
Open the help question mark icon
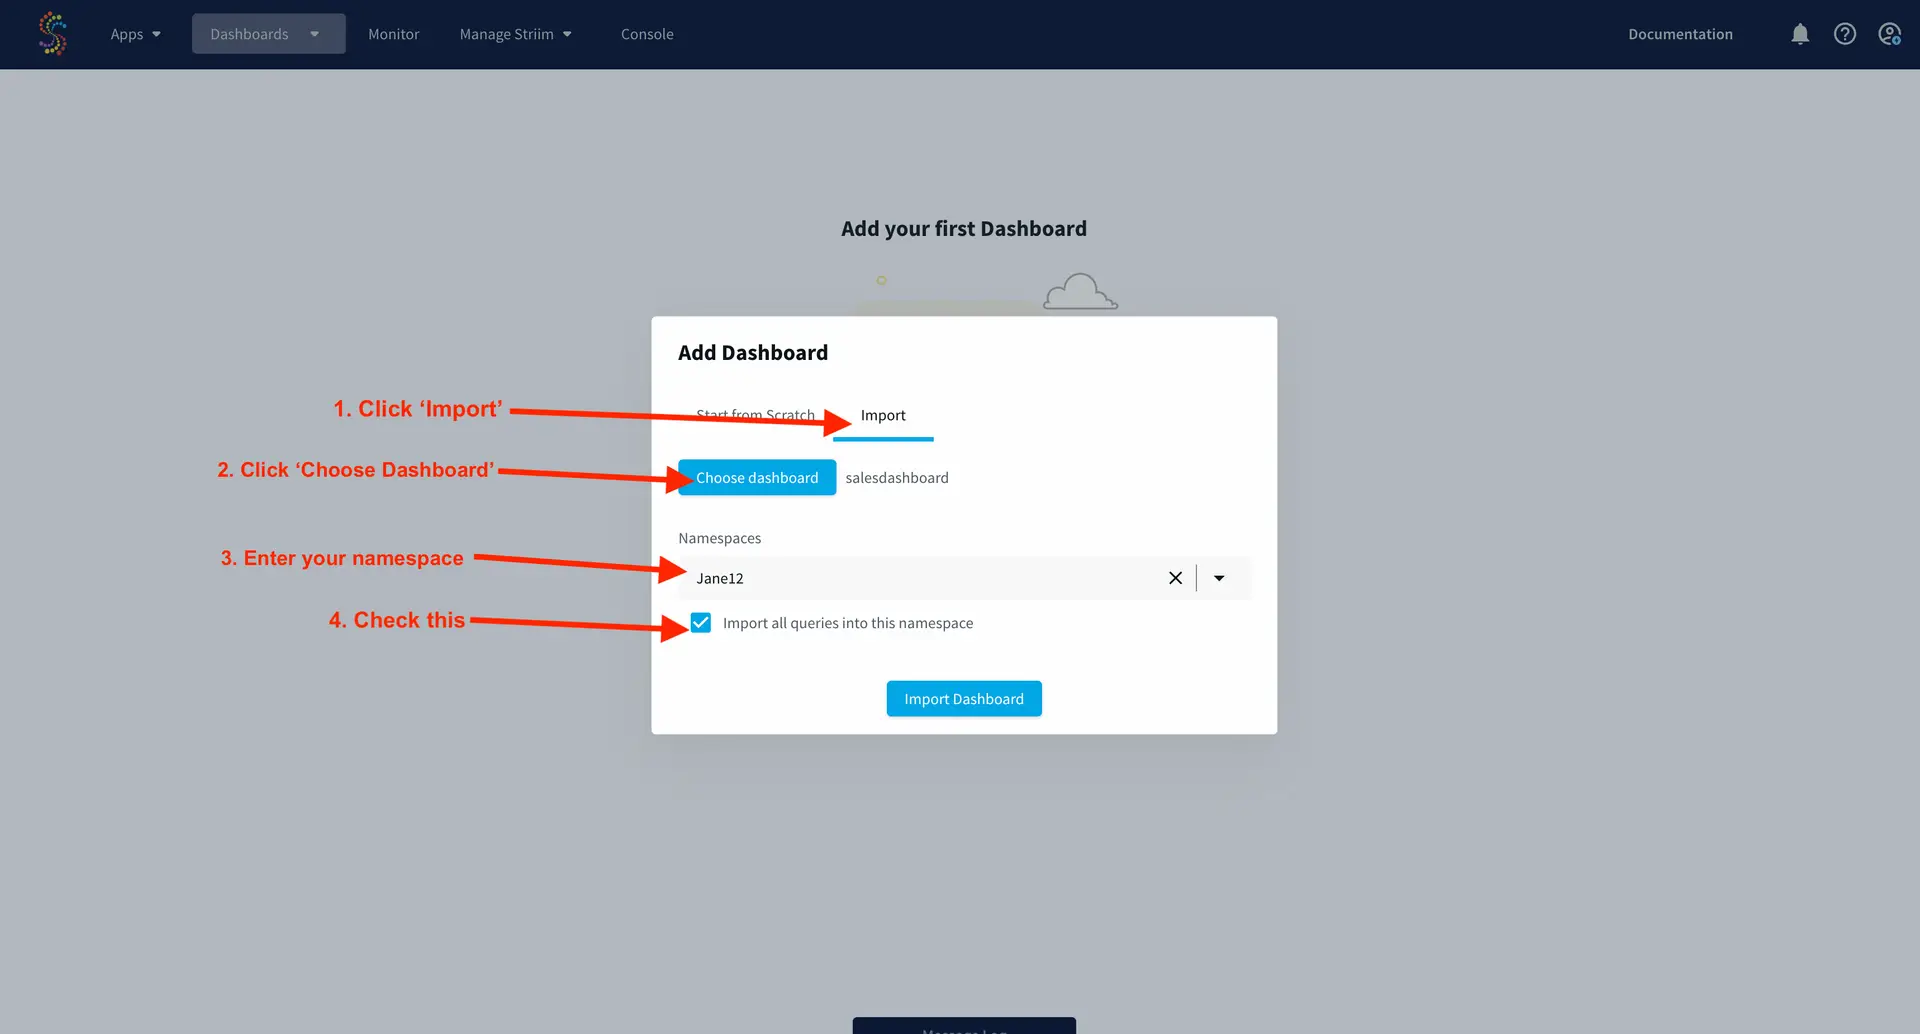pos(1845,34)
